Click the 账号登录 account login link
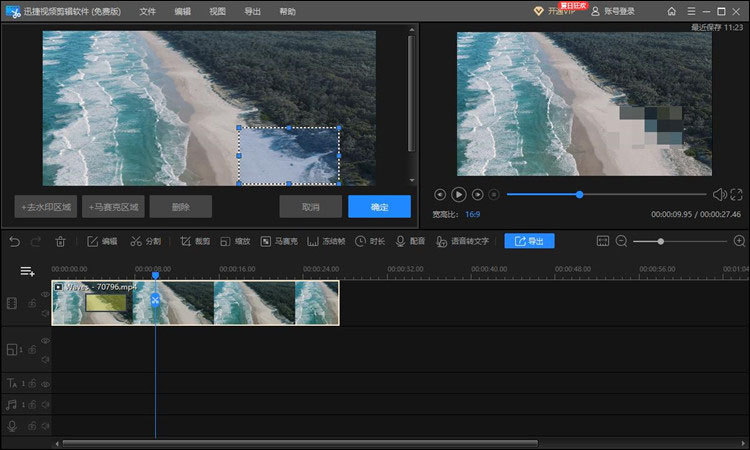The width and height of the screenshot is (750, 450). point(613,11)
